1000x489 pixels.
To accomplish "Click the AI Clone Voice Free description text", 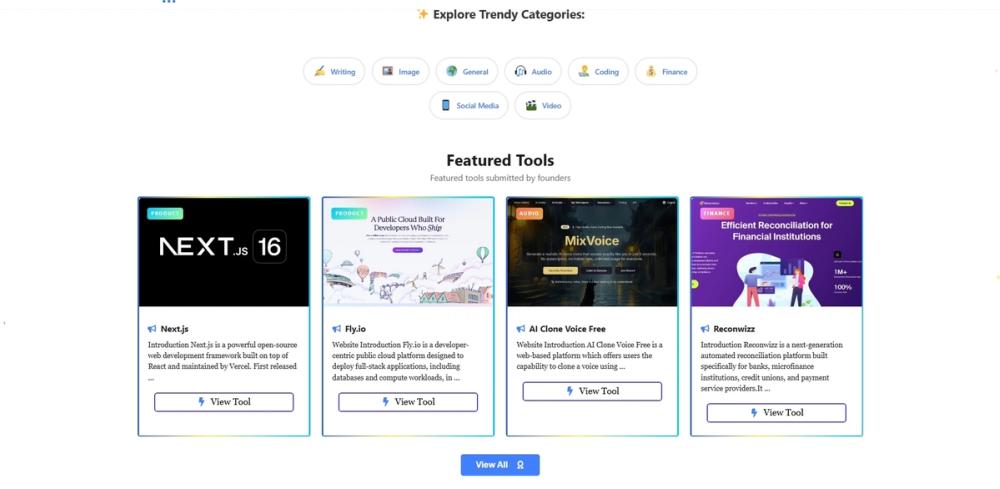I will click(x=589, y=356).
